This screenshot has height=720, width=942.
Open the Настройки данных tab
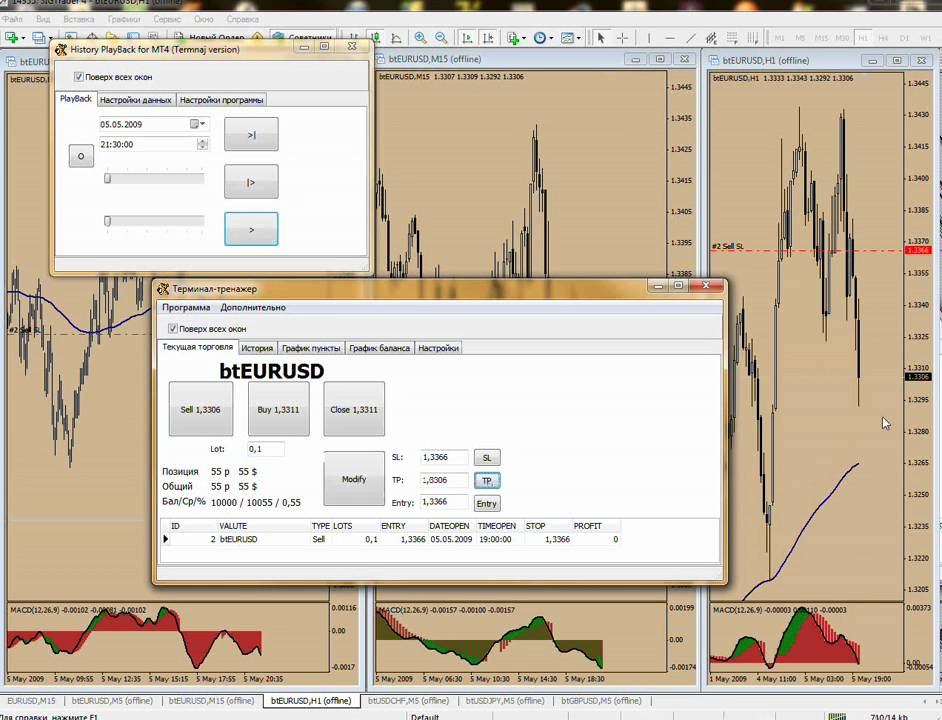point(135,100)
